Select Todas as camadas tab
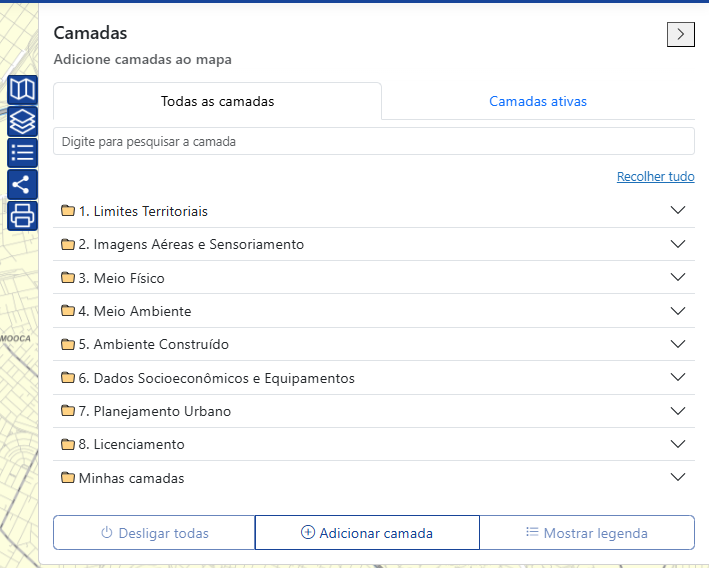Image resolution: width=709 pixels, height=568 pixels. [x=217, y=101]
